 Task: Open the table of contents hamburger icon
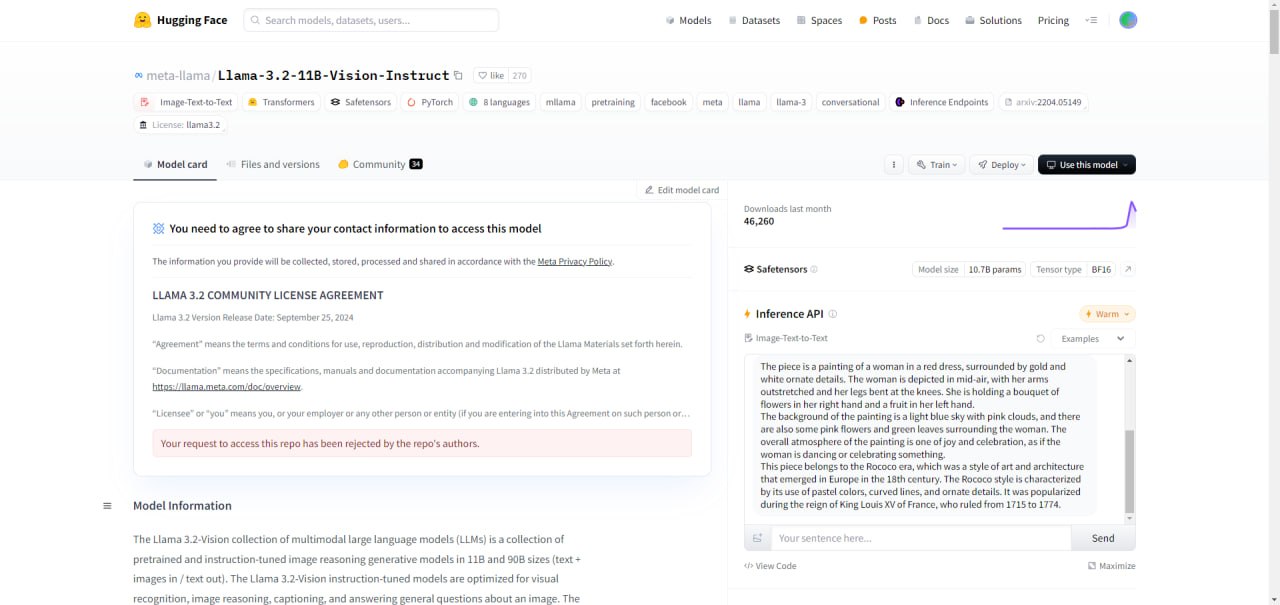click(x=107, y=506)
